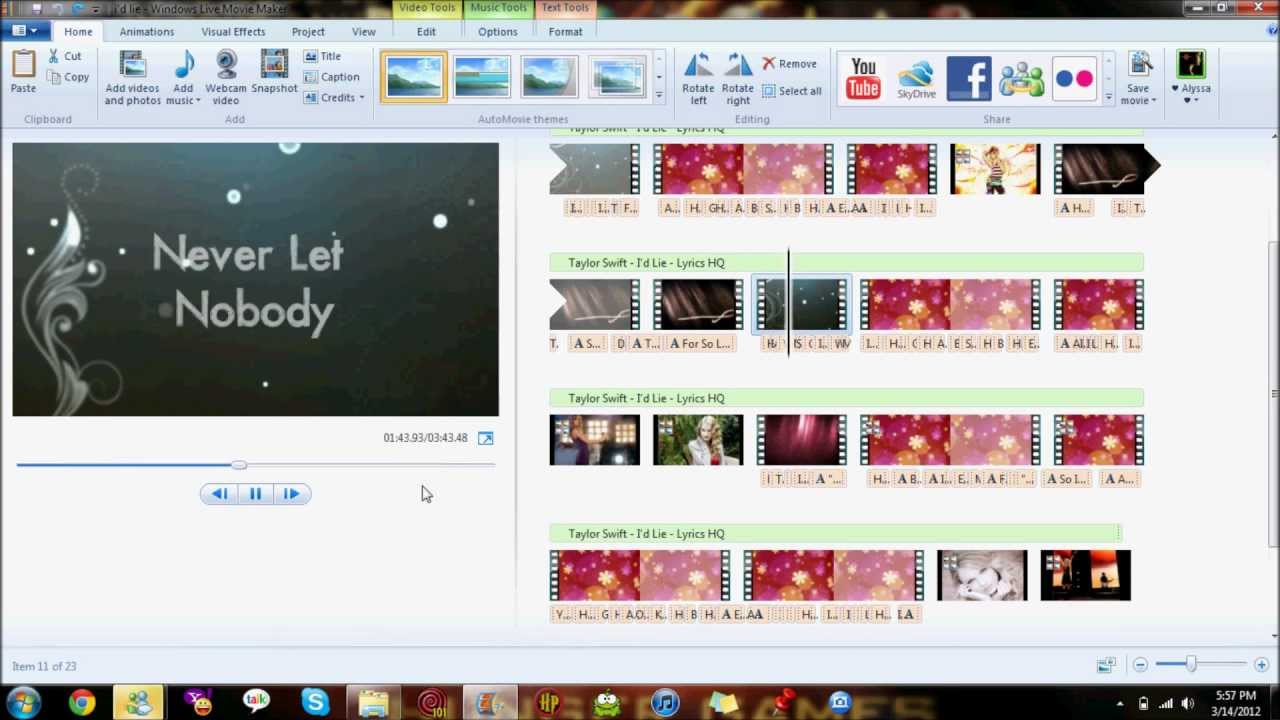
Task: Click 'For So L...' caption text item
Action: click(700, 344)
